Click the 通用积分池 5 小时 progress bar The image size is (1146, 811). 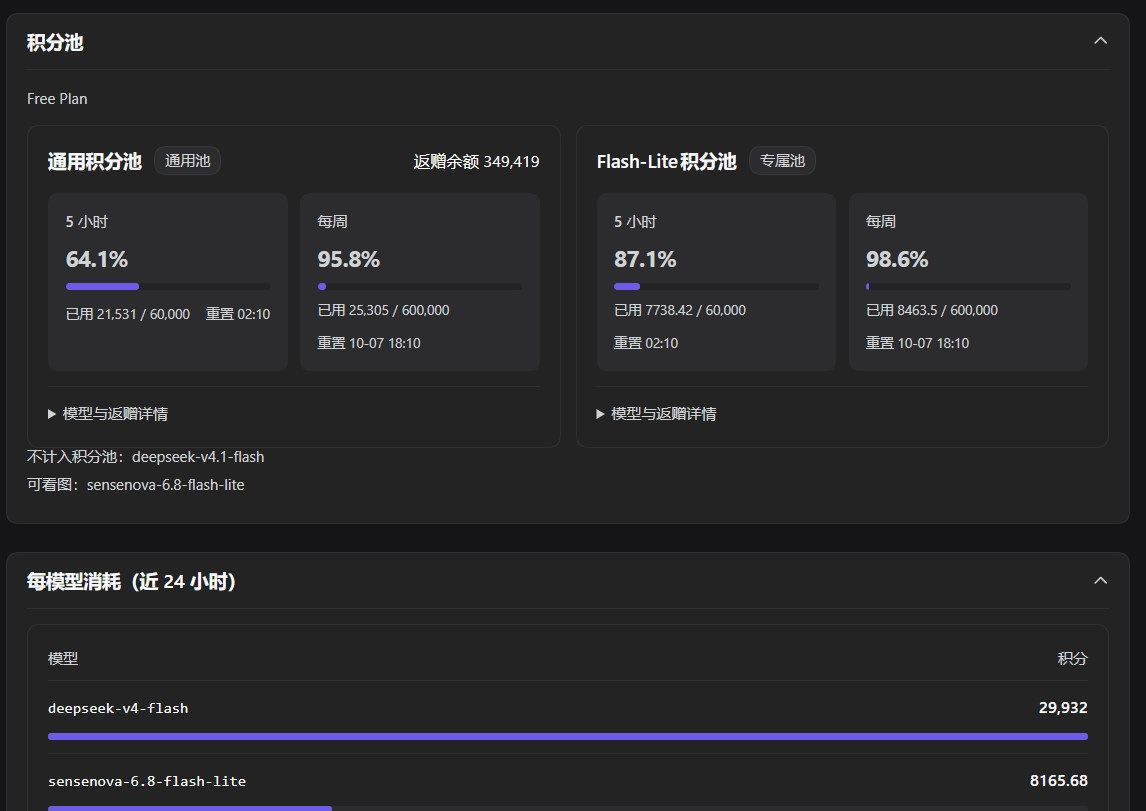tap(168, 286)
